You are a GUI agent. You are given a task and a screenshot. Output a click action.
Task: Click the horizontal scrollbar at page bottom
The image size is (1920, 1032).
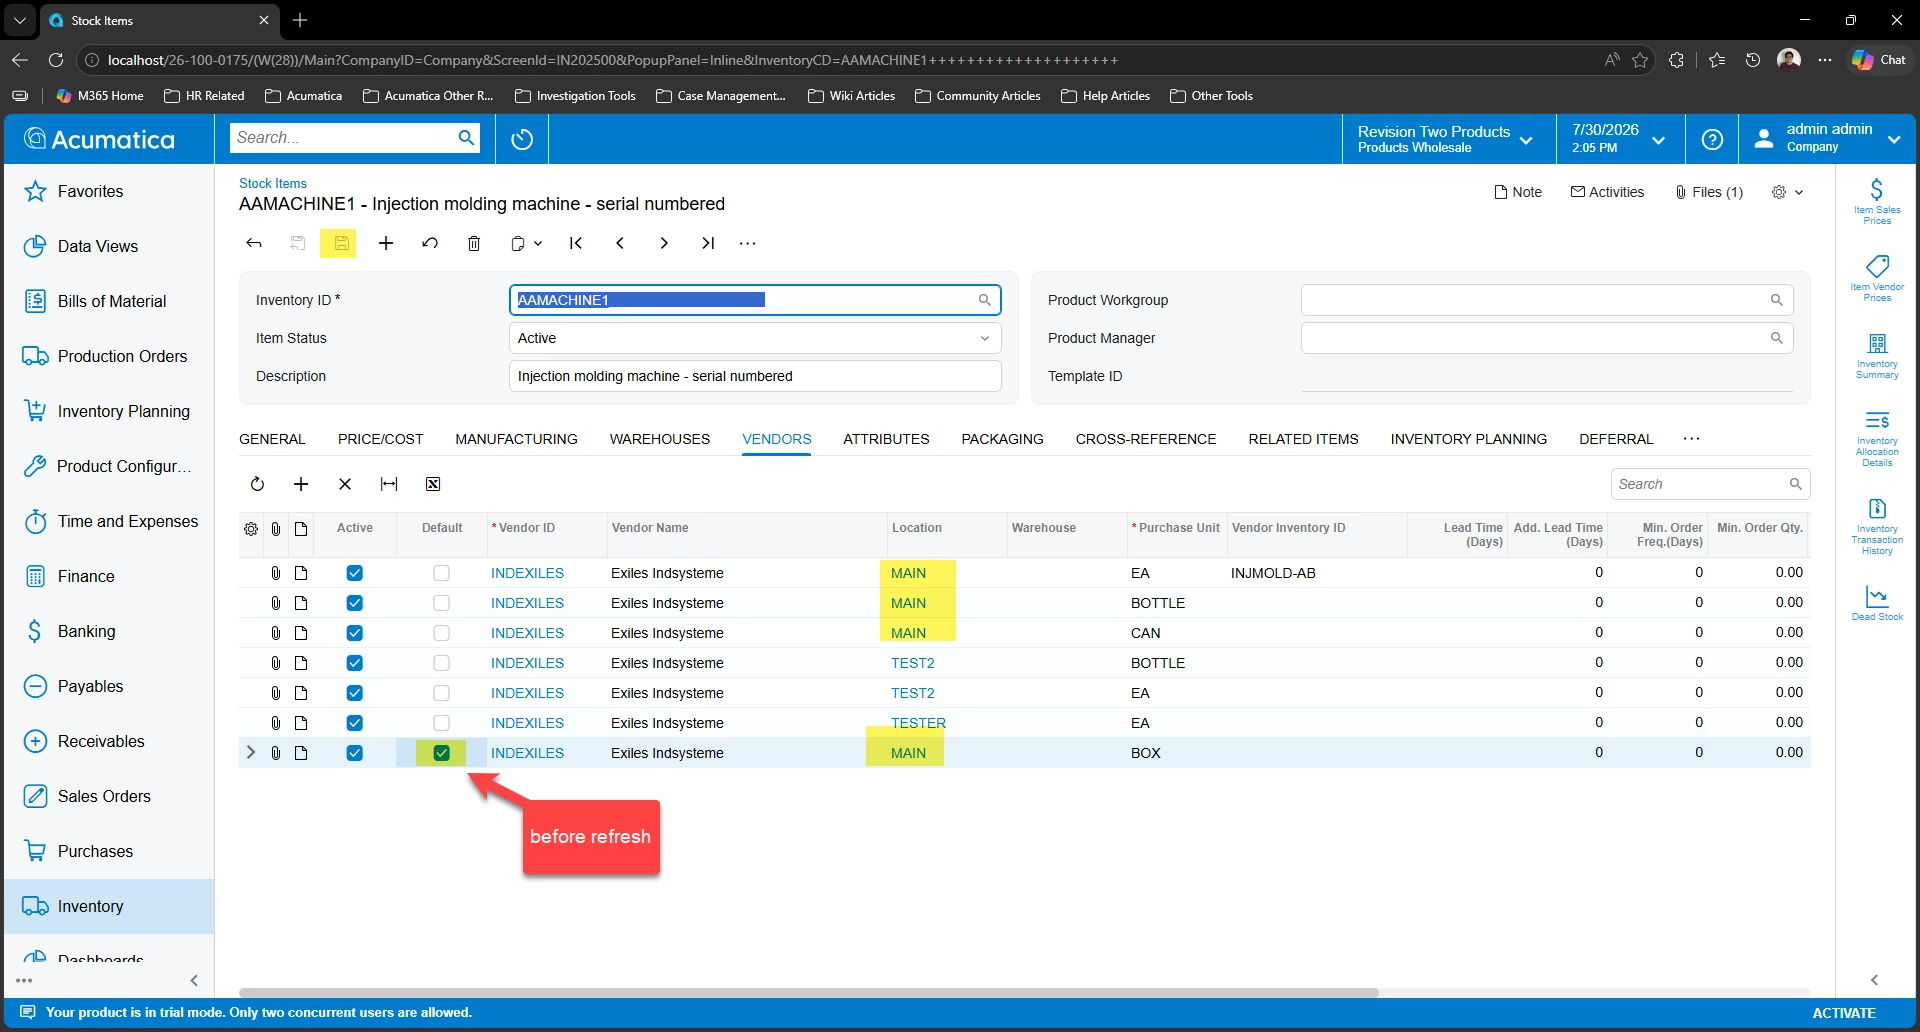point(808,993)
